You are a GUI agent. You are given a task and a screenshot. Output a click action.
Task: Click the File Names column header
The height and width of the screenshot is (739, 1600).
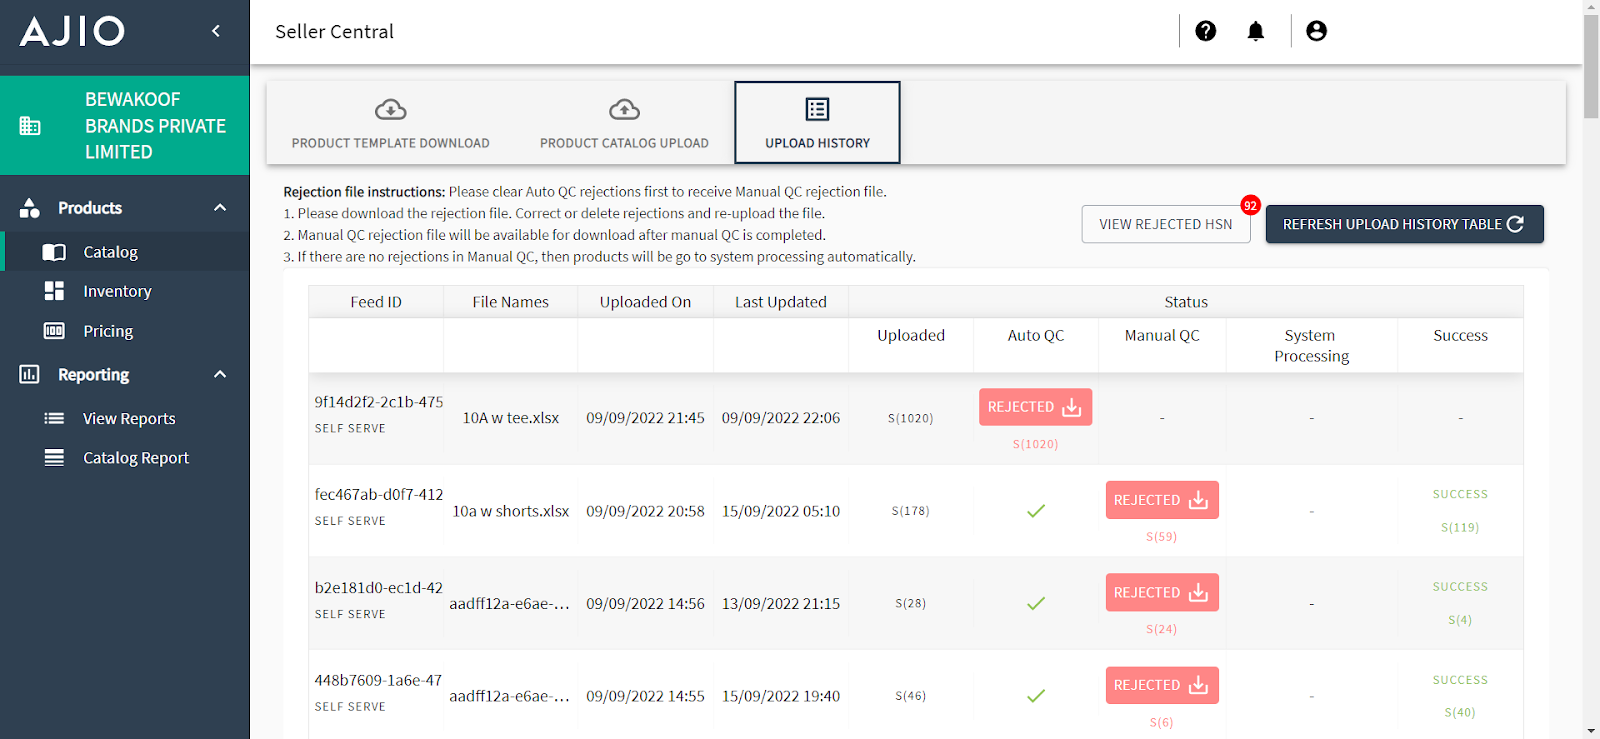click(x=511, y=302)
